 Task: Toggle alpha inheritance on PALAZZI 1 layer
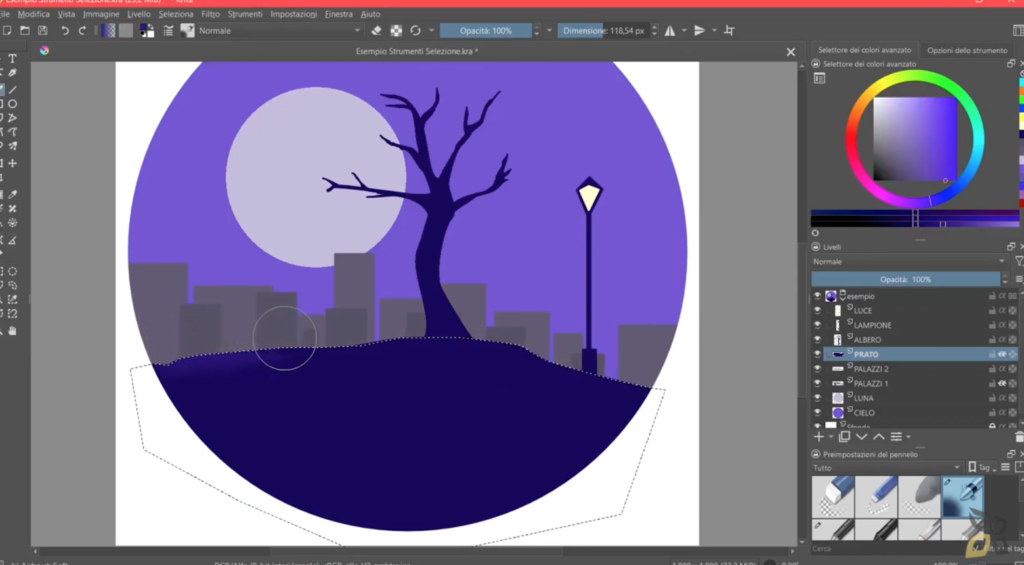point(1002,383)
